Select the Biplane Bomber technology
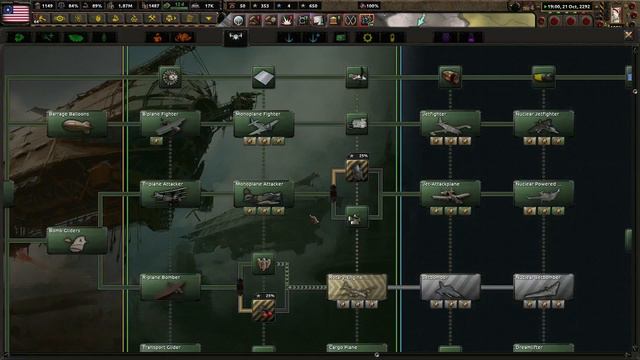640x360 pixels. (170, 287)
